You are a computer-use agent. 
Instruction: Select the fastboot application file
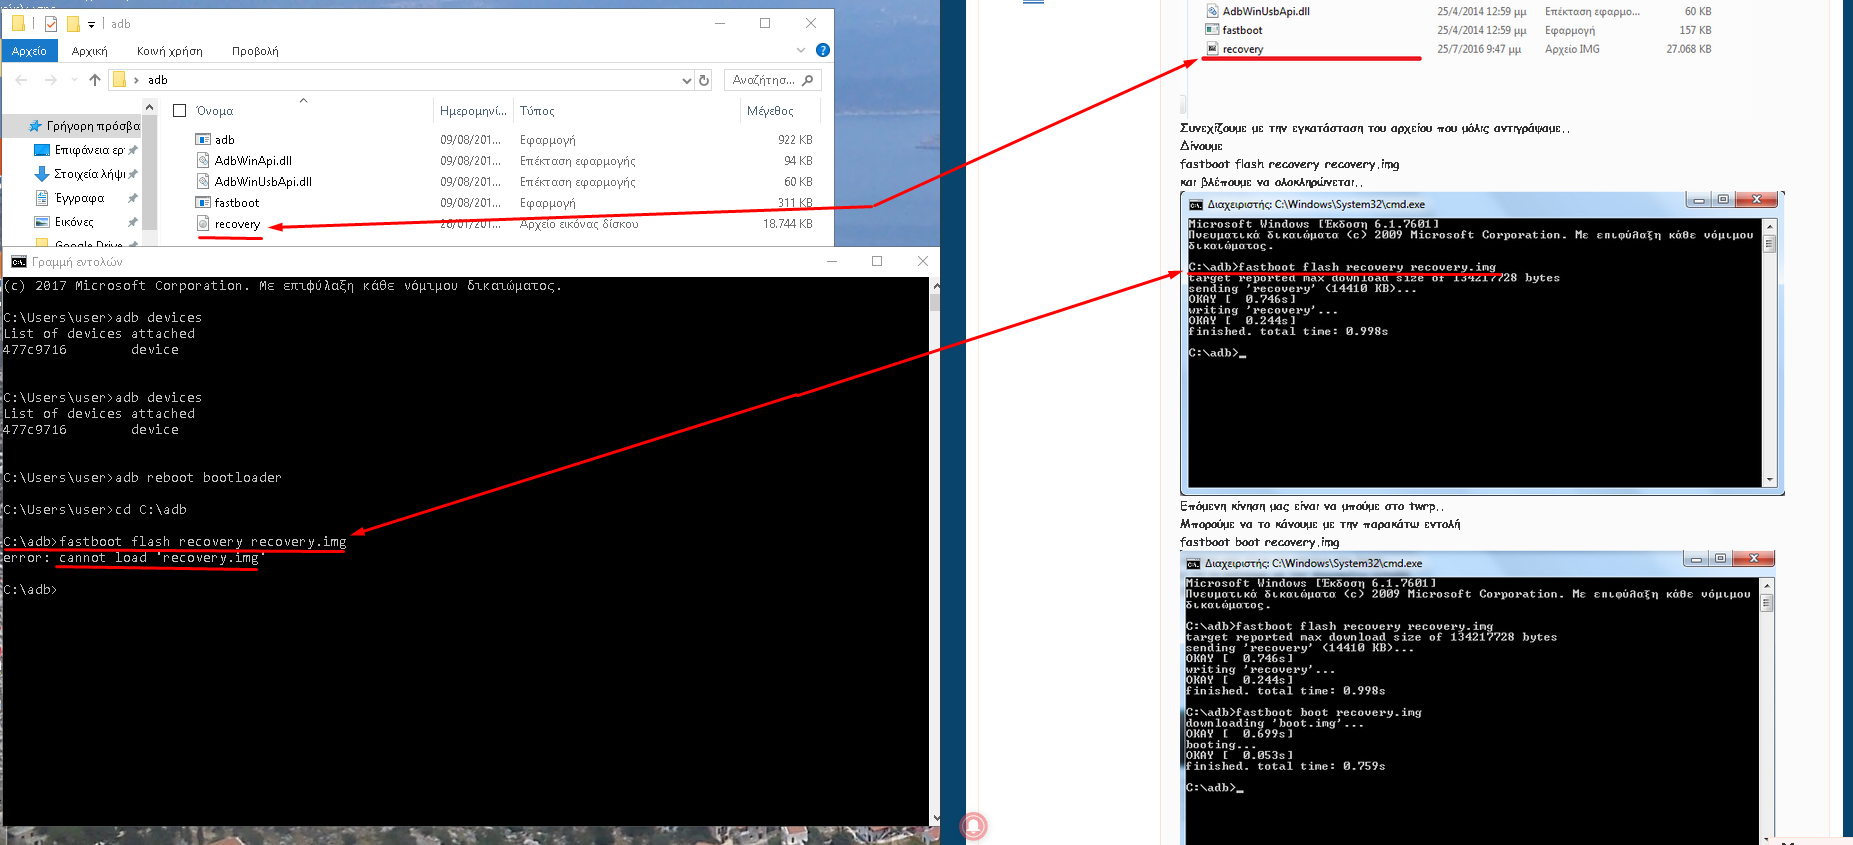coord(236,203)
